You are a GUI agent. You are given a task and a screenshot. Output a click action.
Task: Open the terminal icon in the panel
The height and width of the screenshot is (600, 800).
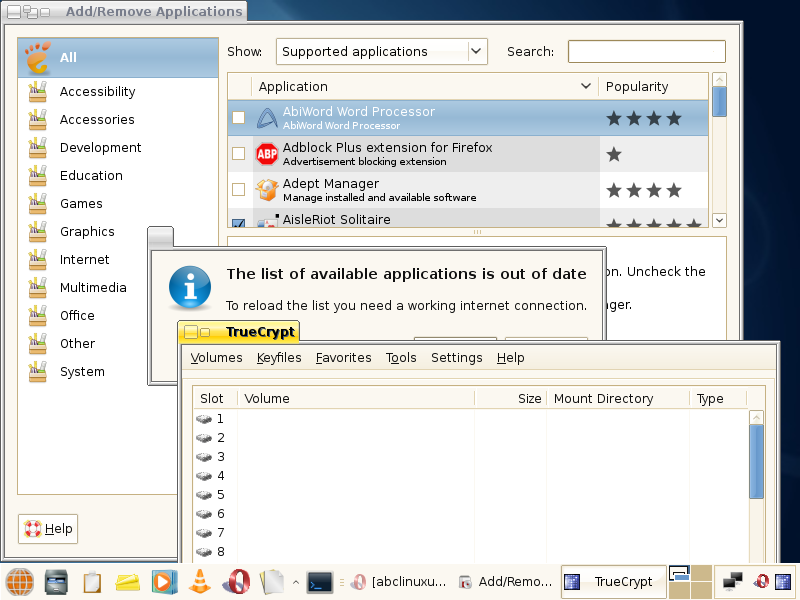320,582
